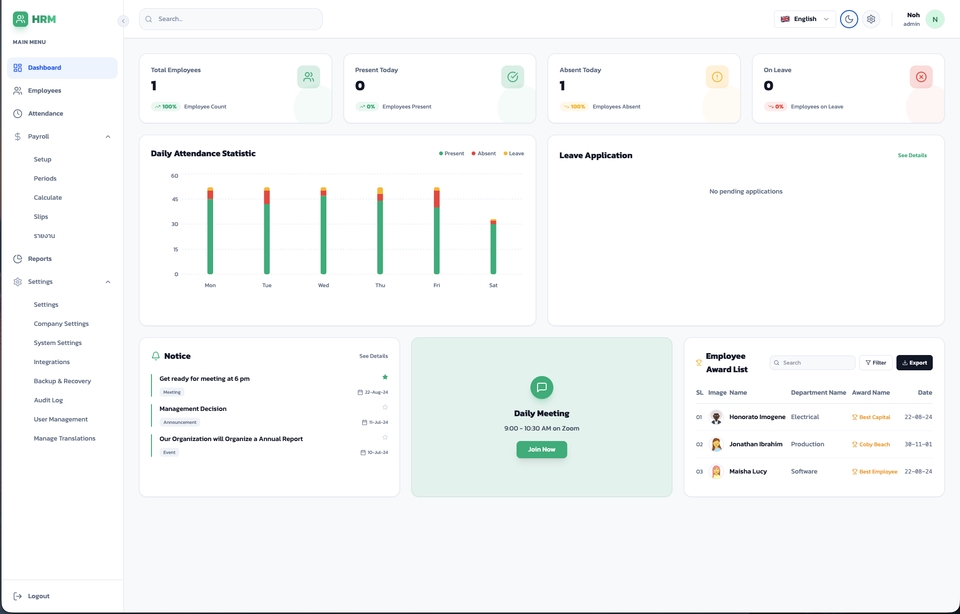Click the Absent Today warning icon

coord(716,77)
